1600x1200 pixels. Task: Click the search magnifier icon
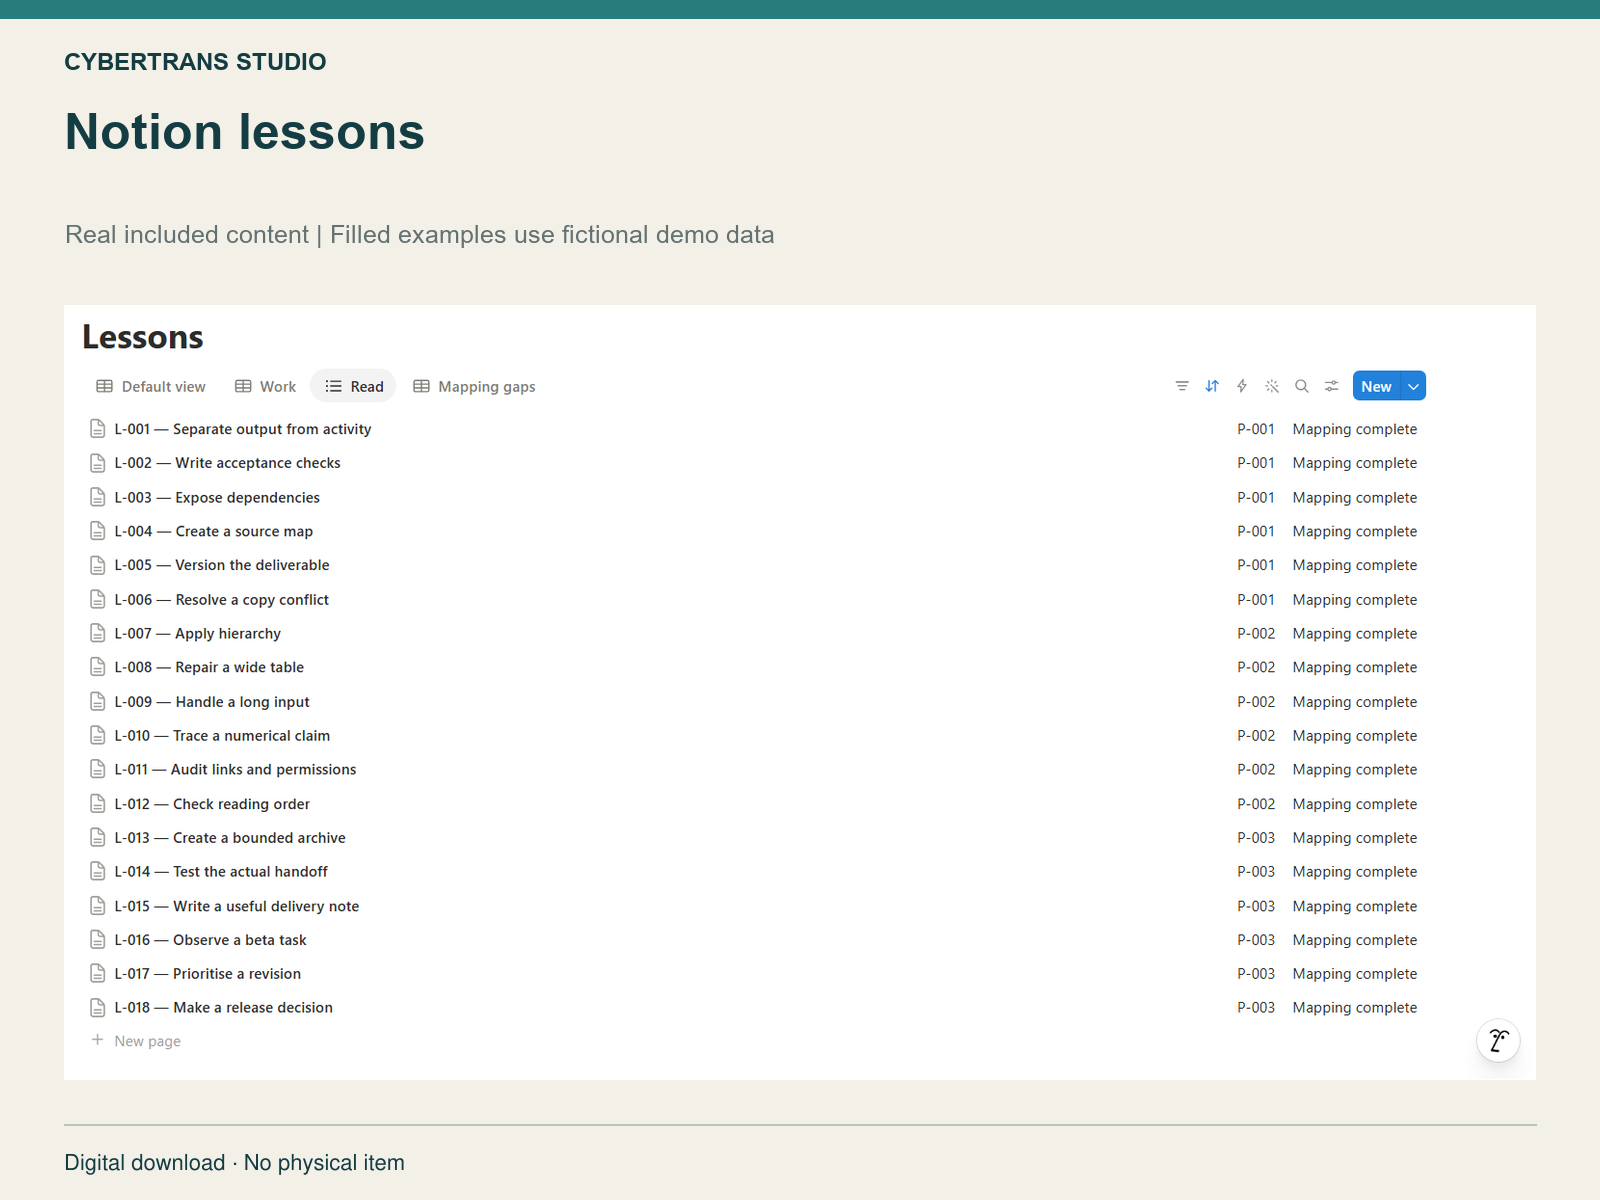(1302, 386)
